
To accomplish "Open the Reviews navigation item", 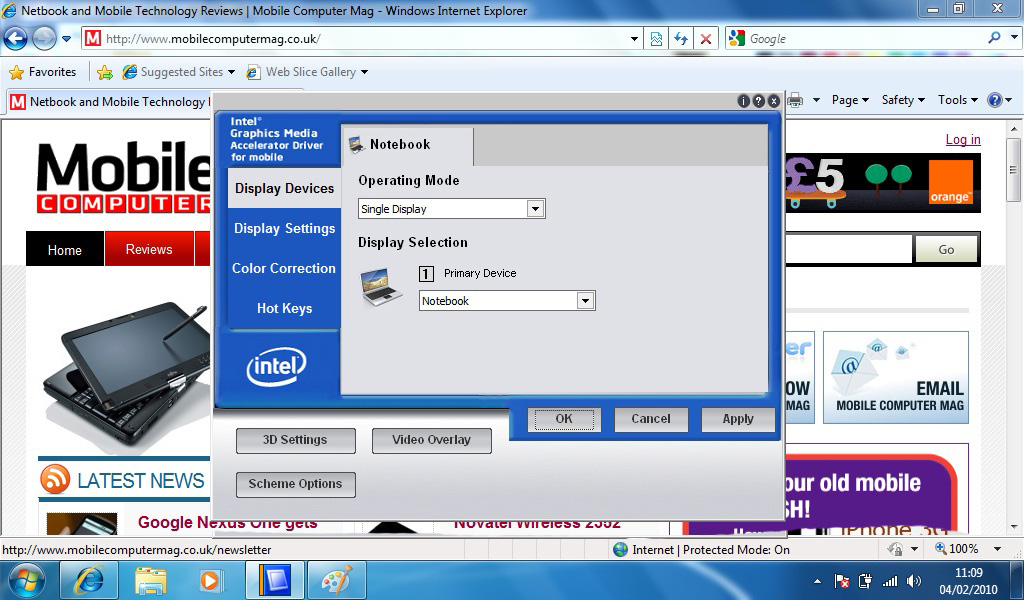I will pos(149,249).
